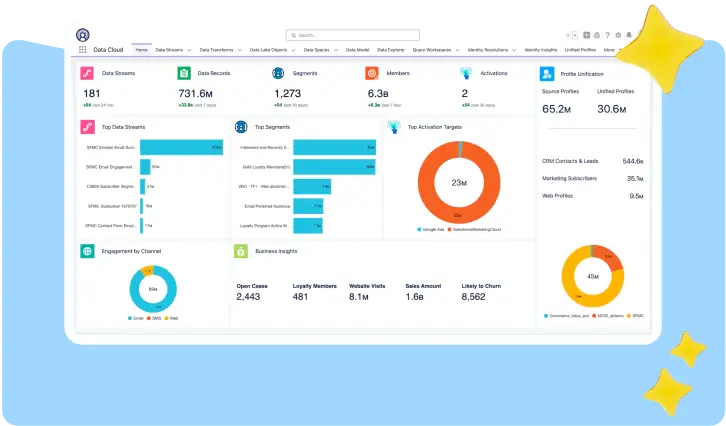Click the green Data Records icon
Viewport: 726px width, 426px height.
(184, 73)
